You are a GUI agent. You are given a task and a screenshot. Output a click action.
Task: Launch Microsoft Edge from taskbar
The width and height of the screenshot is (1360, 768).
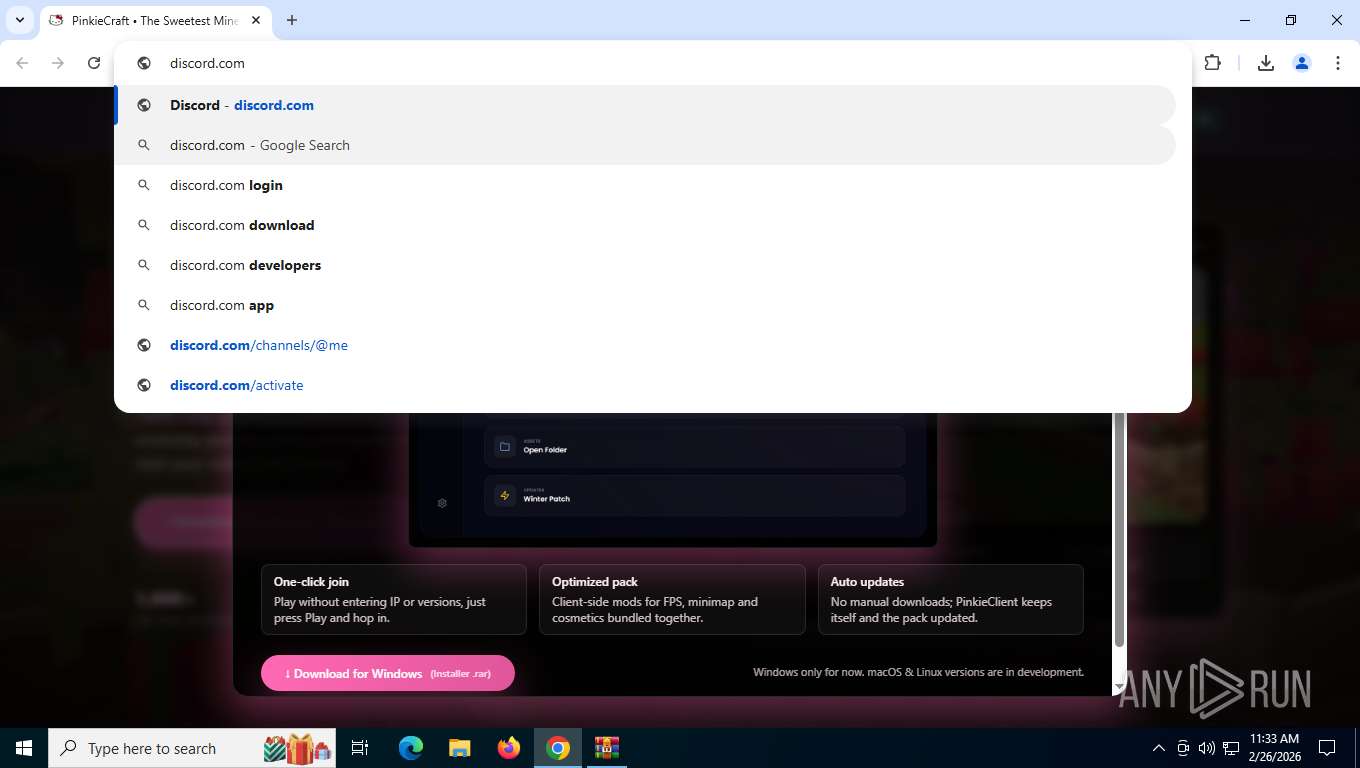(411, 748)
